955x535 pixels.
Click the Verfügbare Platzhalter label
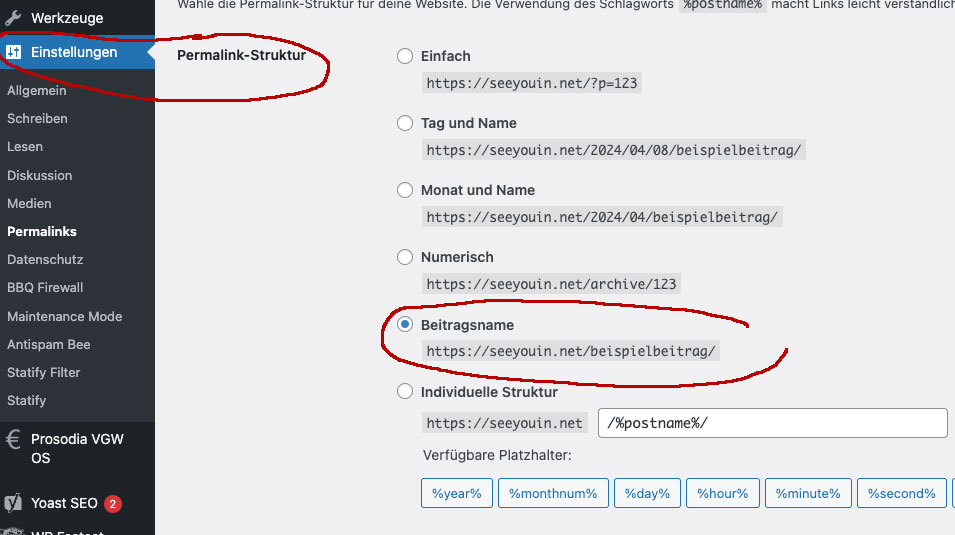(497, 455)
